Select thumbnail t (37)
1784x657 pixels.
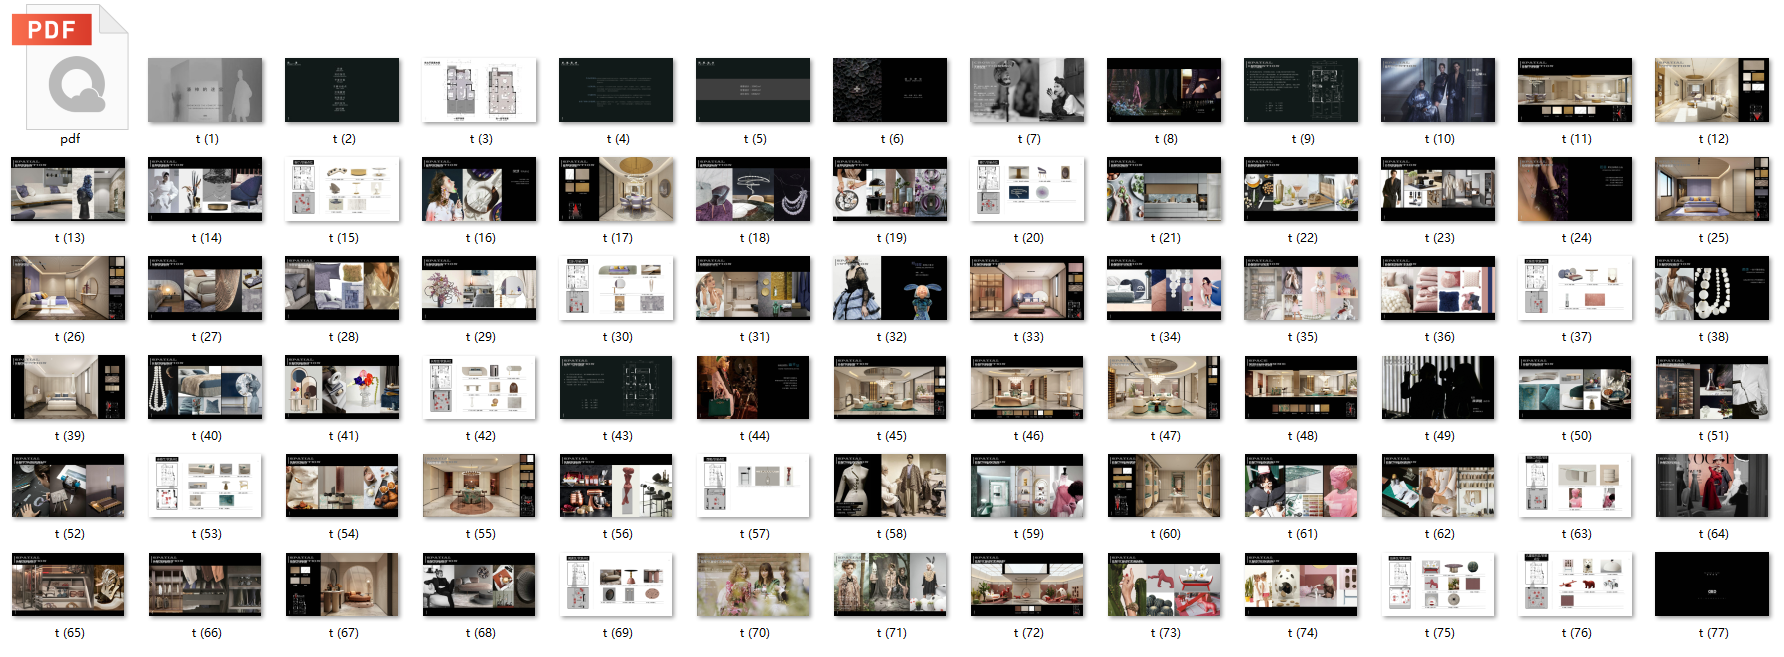1575,288
